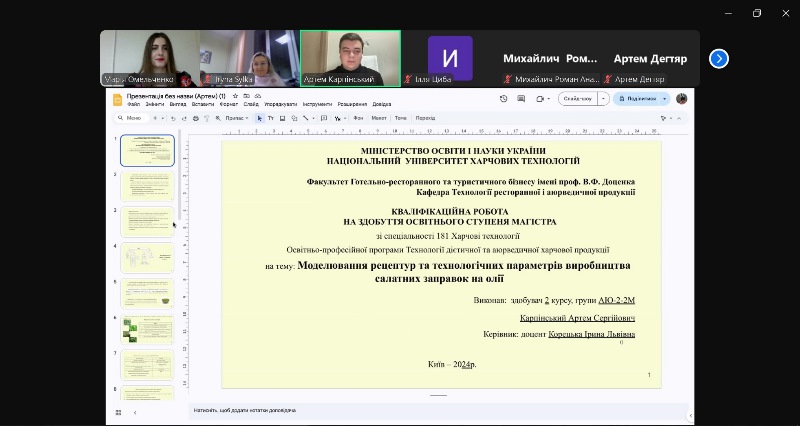Add a comment from toolbar
This screenshot has height=426, width=800.
(324, 118)
